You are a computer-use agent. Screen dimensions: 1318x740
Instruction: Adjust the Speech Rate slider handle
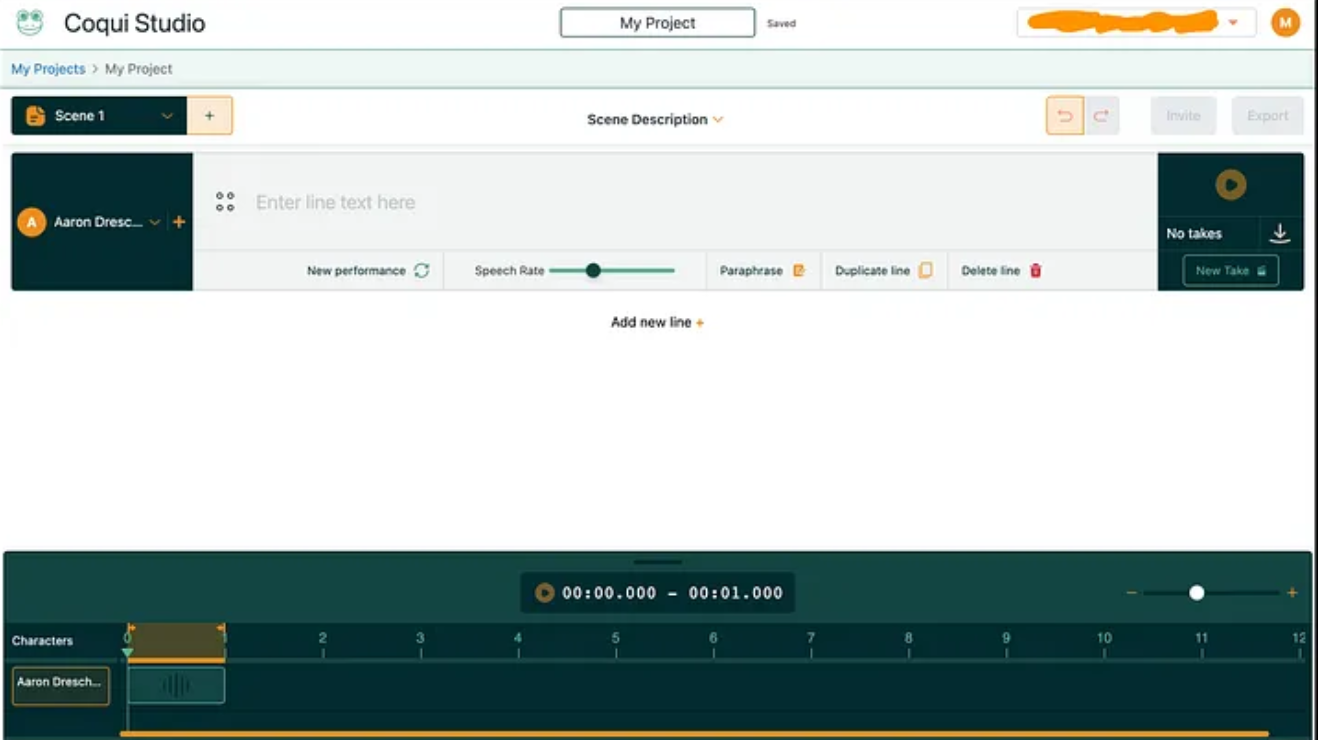(x=593, y=271)
